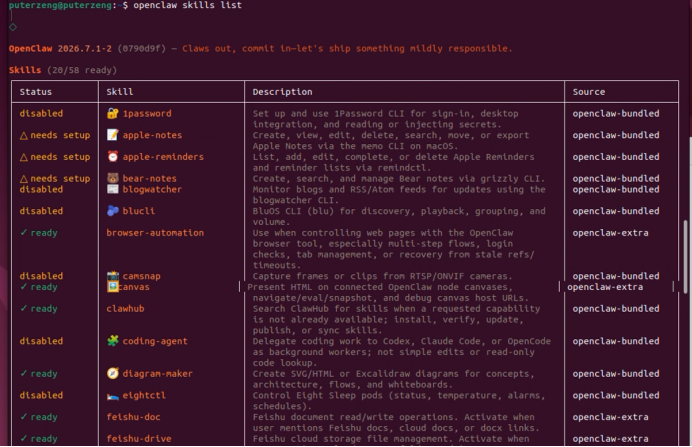Click the diamond marker below the prompt
The width and height of the screenshot is (692, 447).
coord(13,27)
